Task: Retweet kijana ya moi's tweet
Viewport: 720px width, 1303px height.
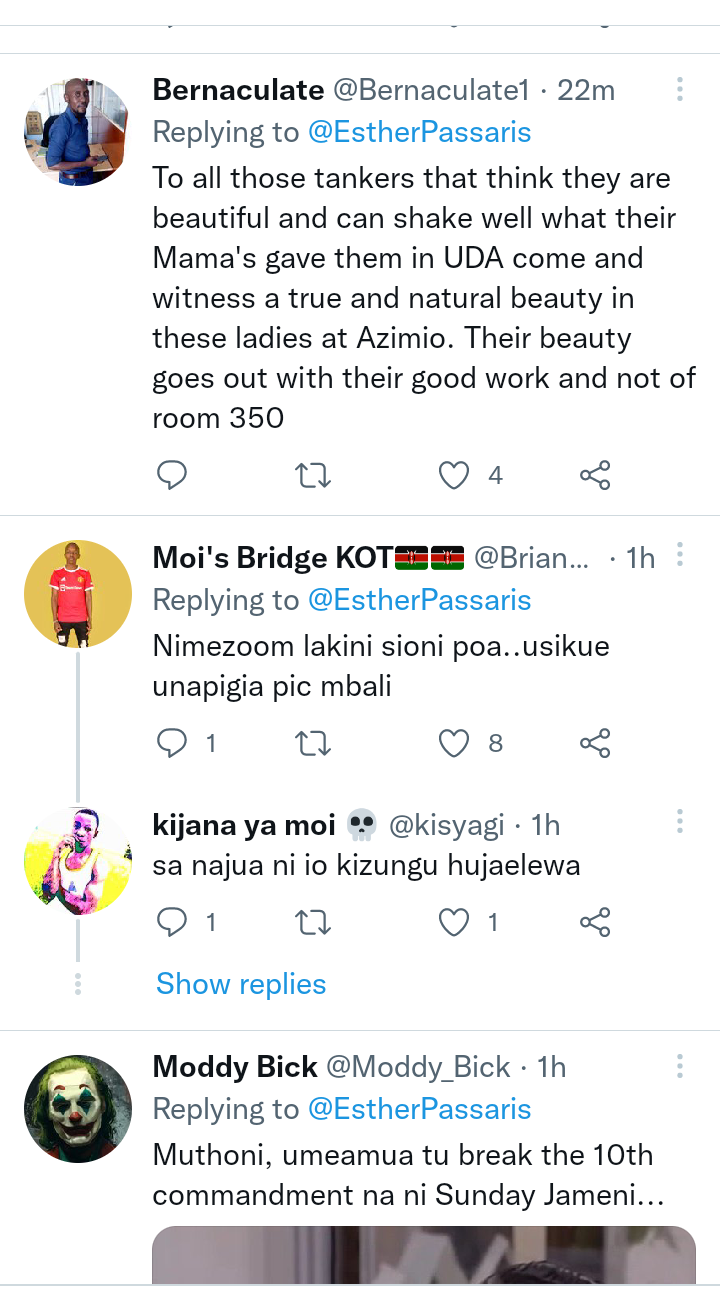Action: tap(314, 921)
